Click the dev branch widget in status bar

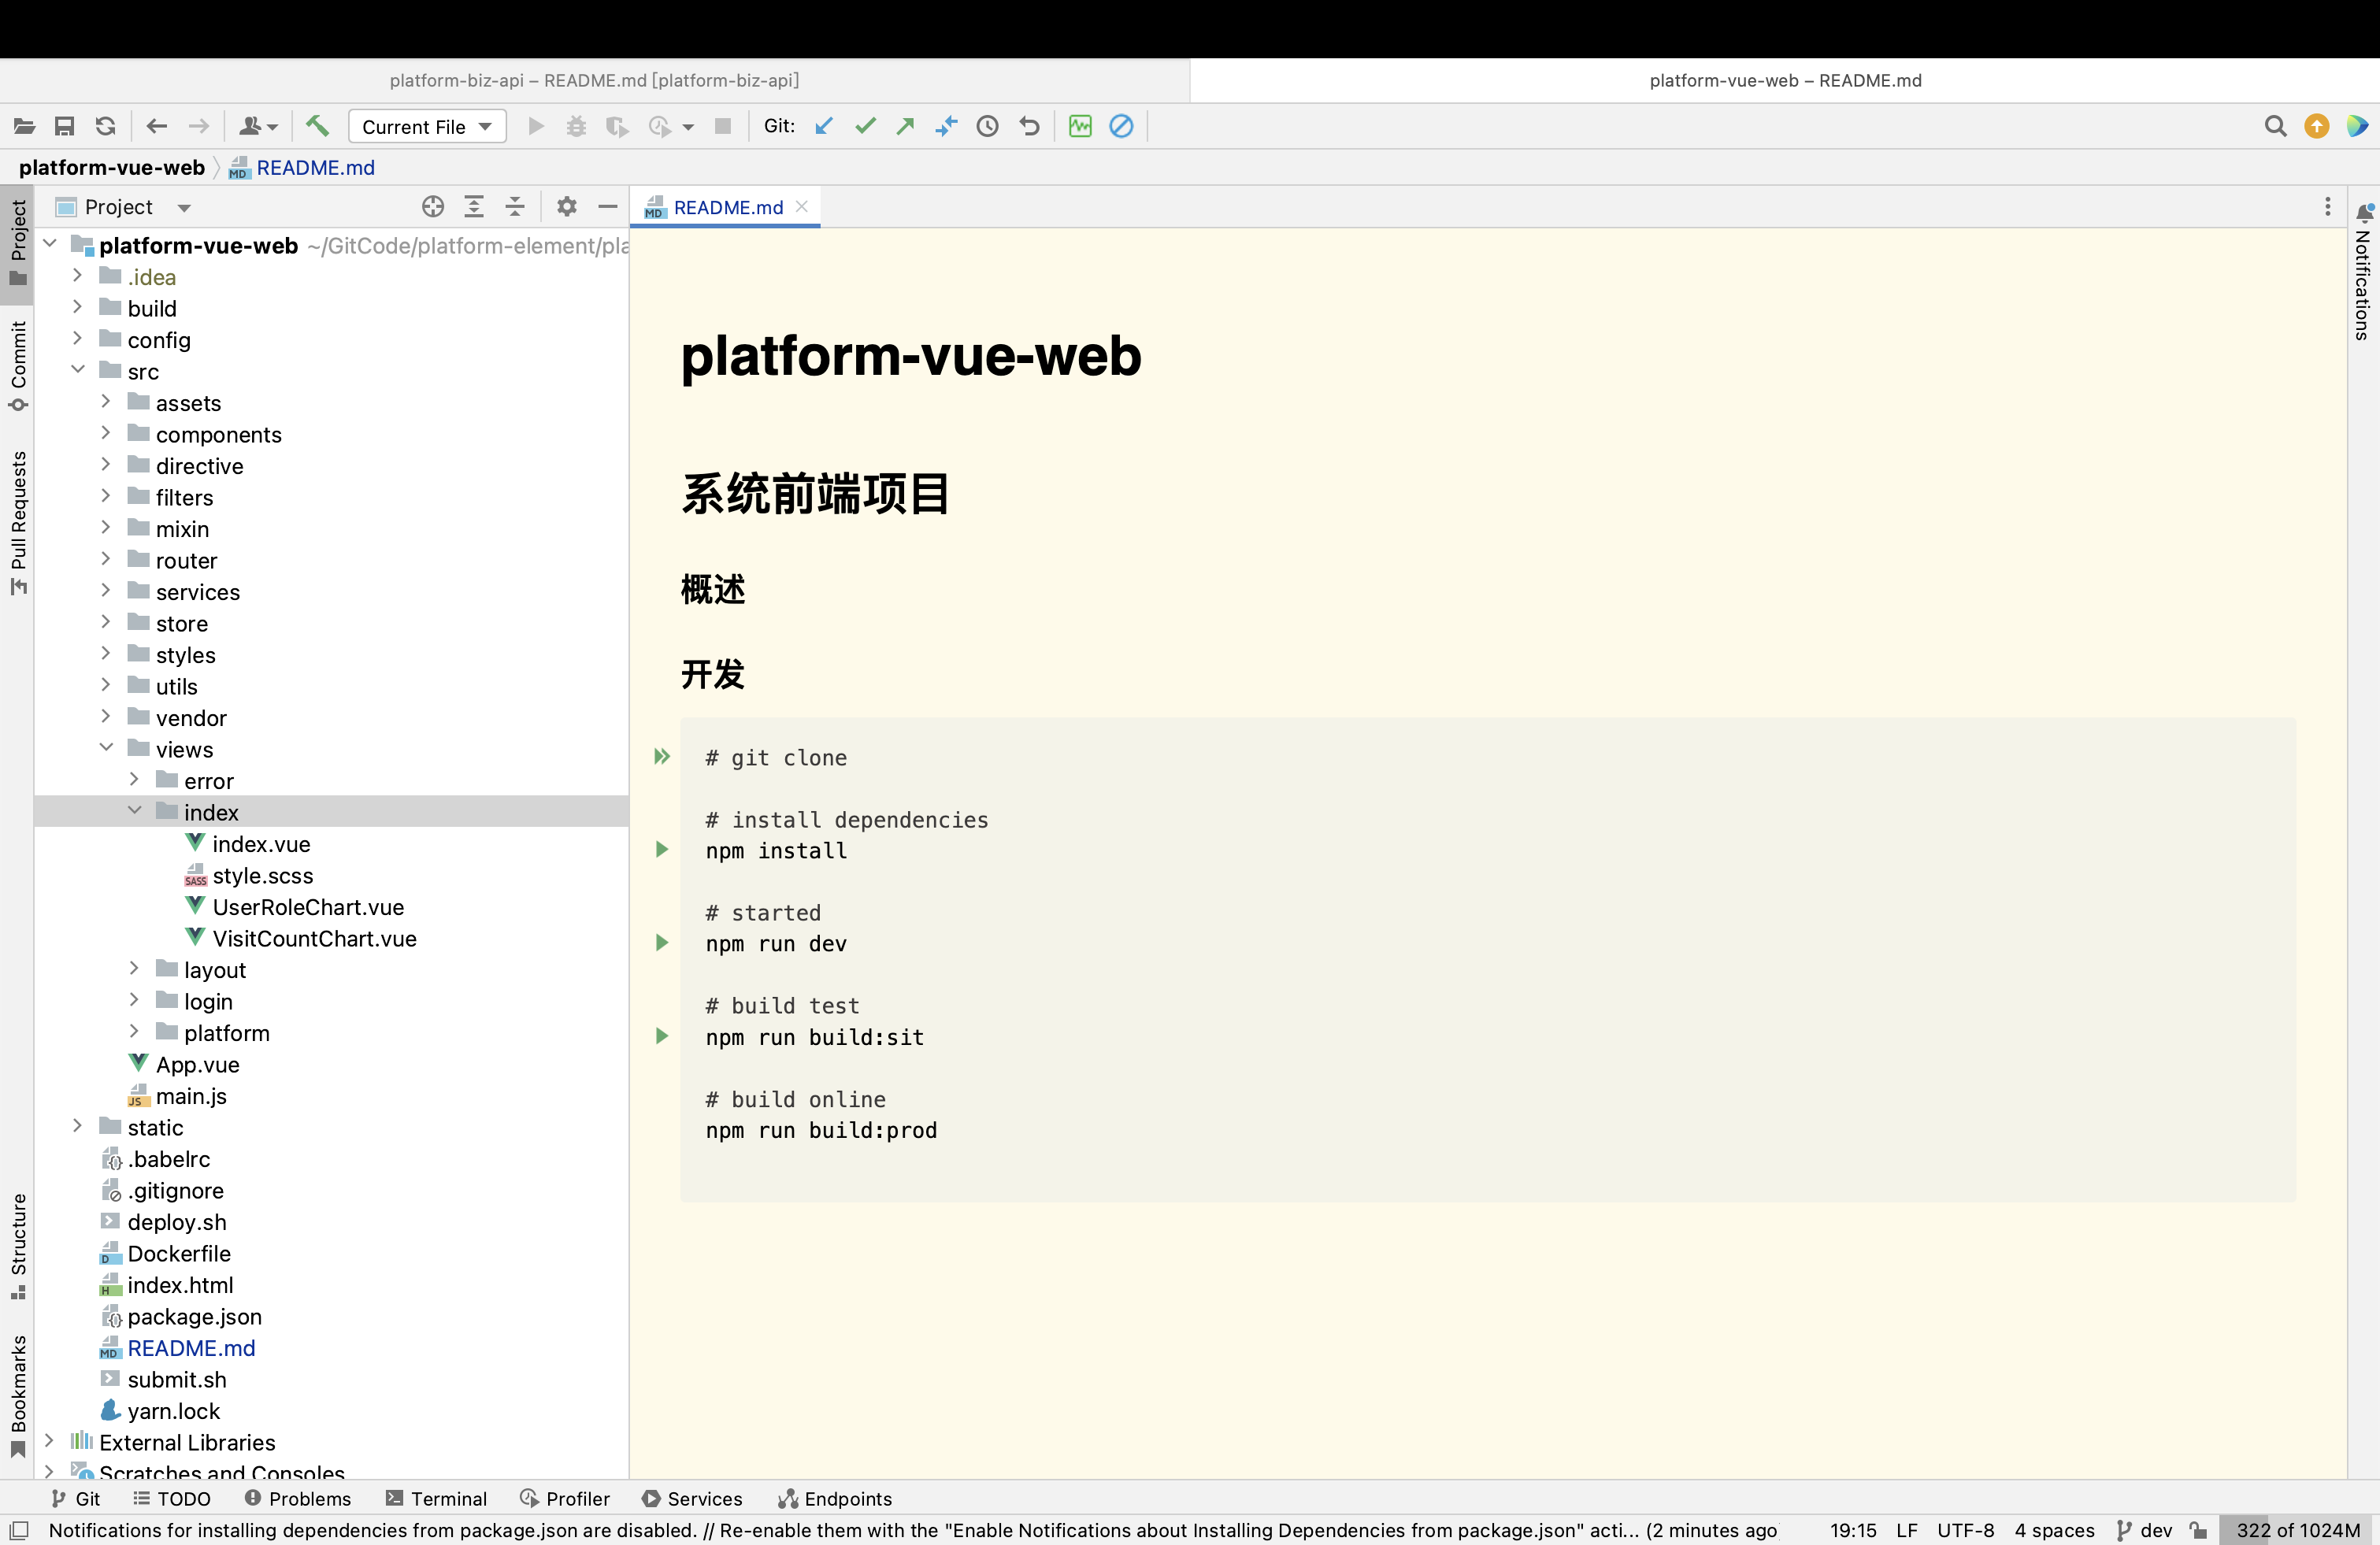pos(2148,1531)
